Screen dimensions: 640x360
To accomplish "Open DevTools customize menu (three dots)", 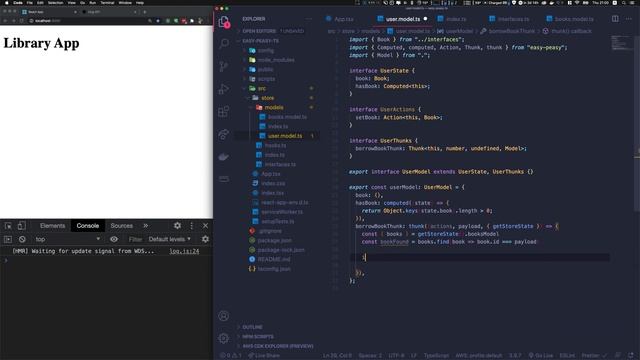I will click(191, 226).
